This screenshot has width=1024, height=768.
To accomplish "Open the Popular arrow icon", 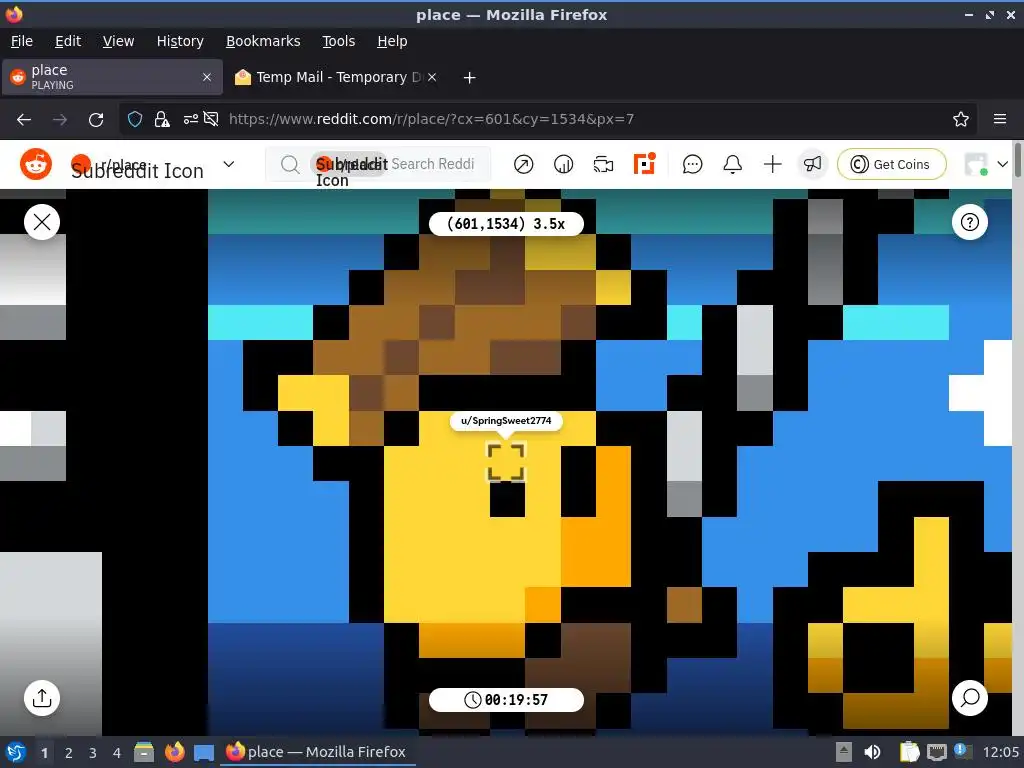I will click(x=523, y=164).
